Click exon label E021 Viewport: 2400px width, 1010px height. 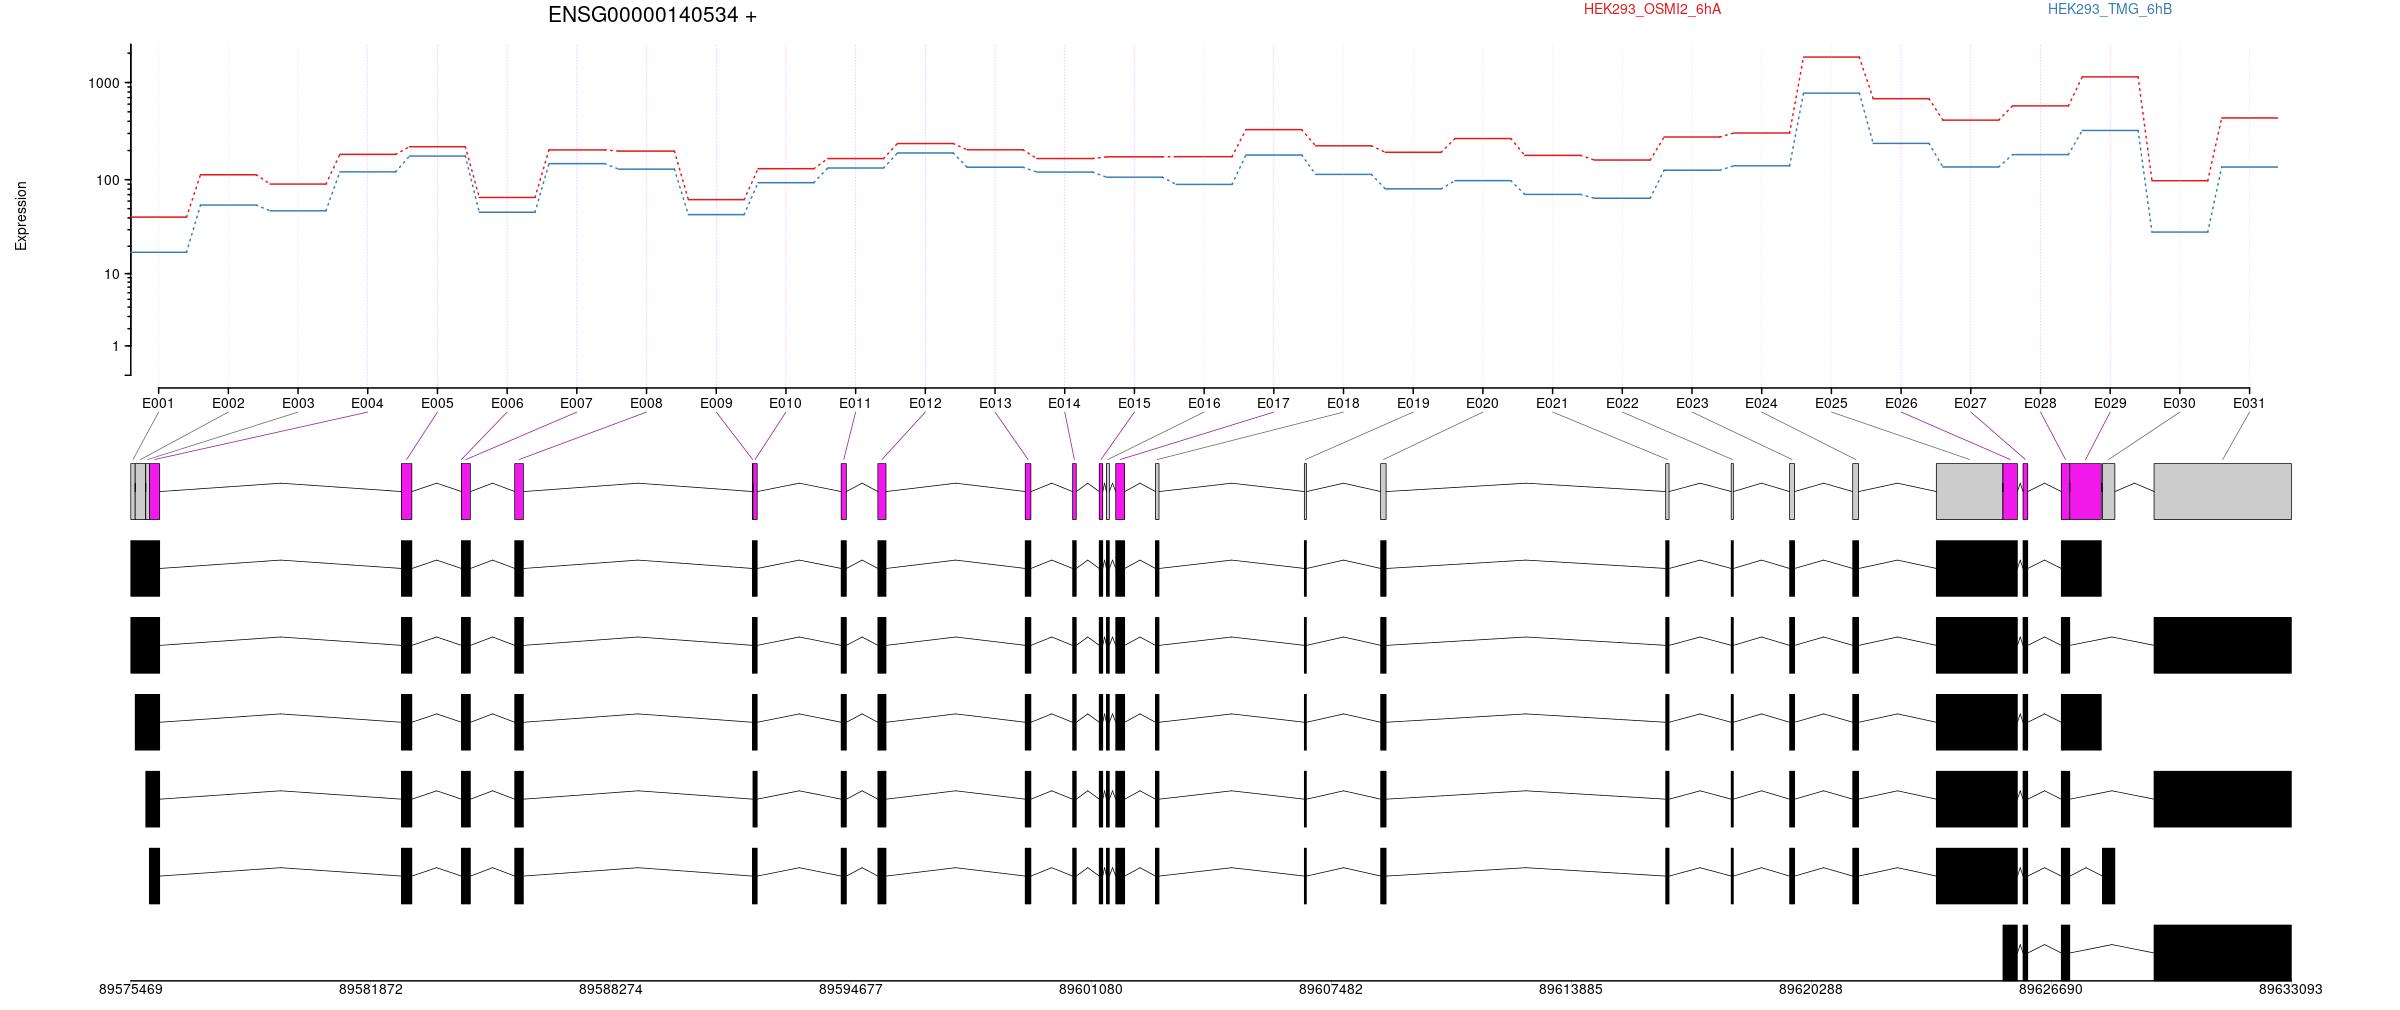[1552, 403]
